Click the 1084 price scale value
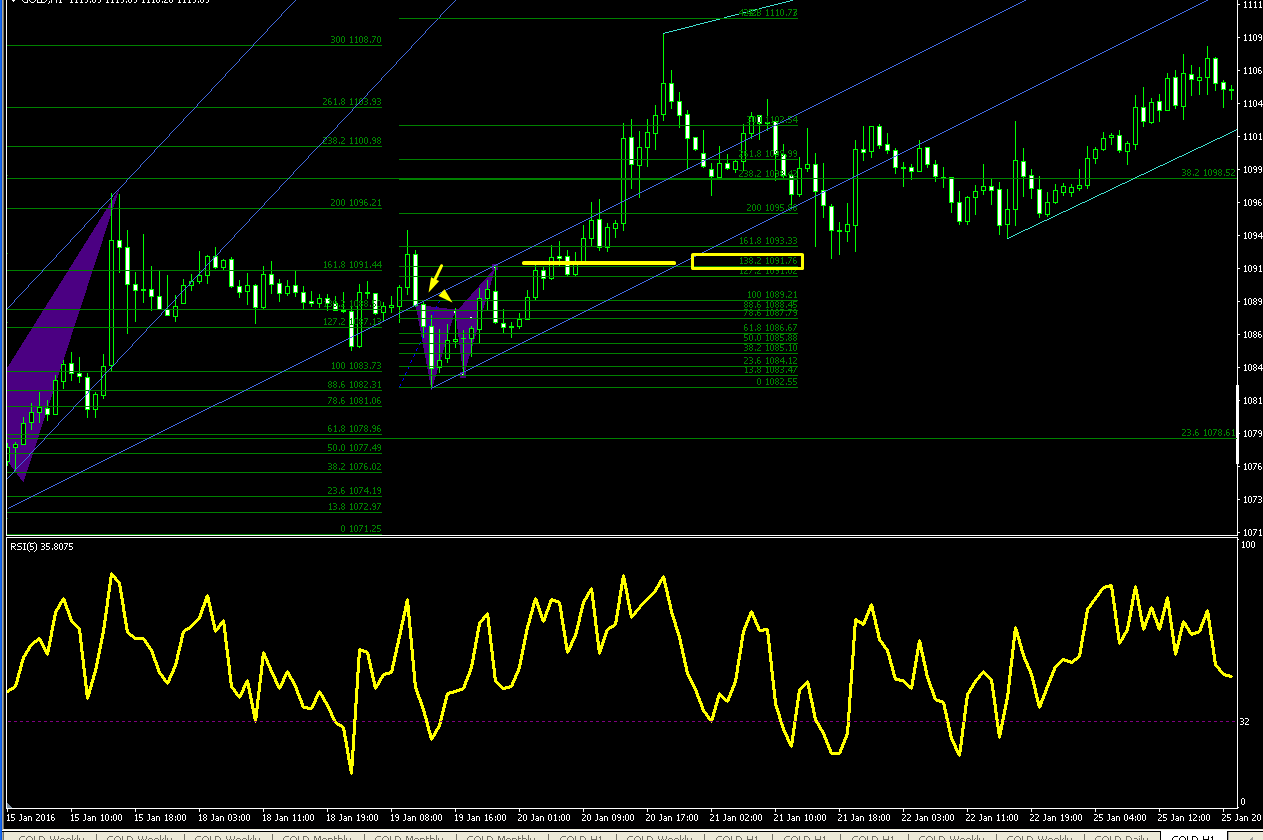 1251,368
